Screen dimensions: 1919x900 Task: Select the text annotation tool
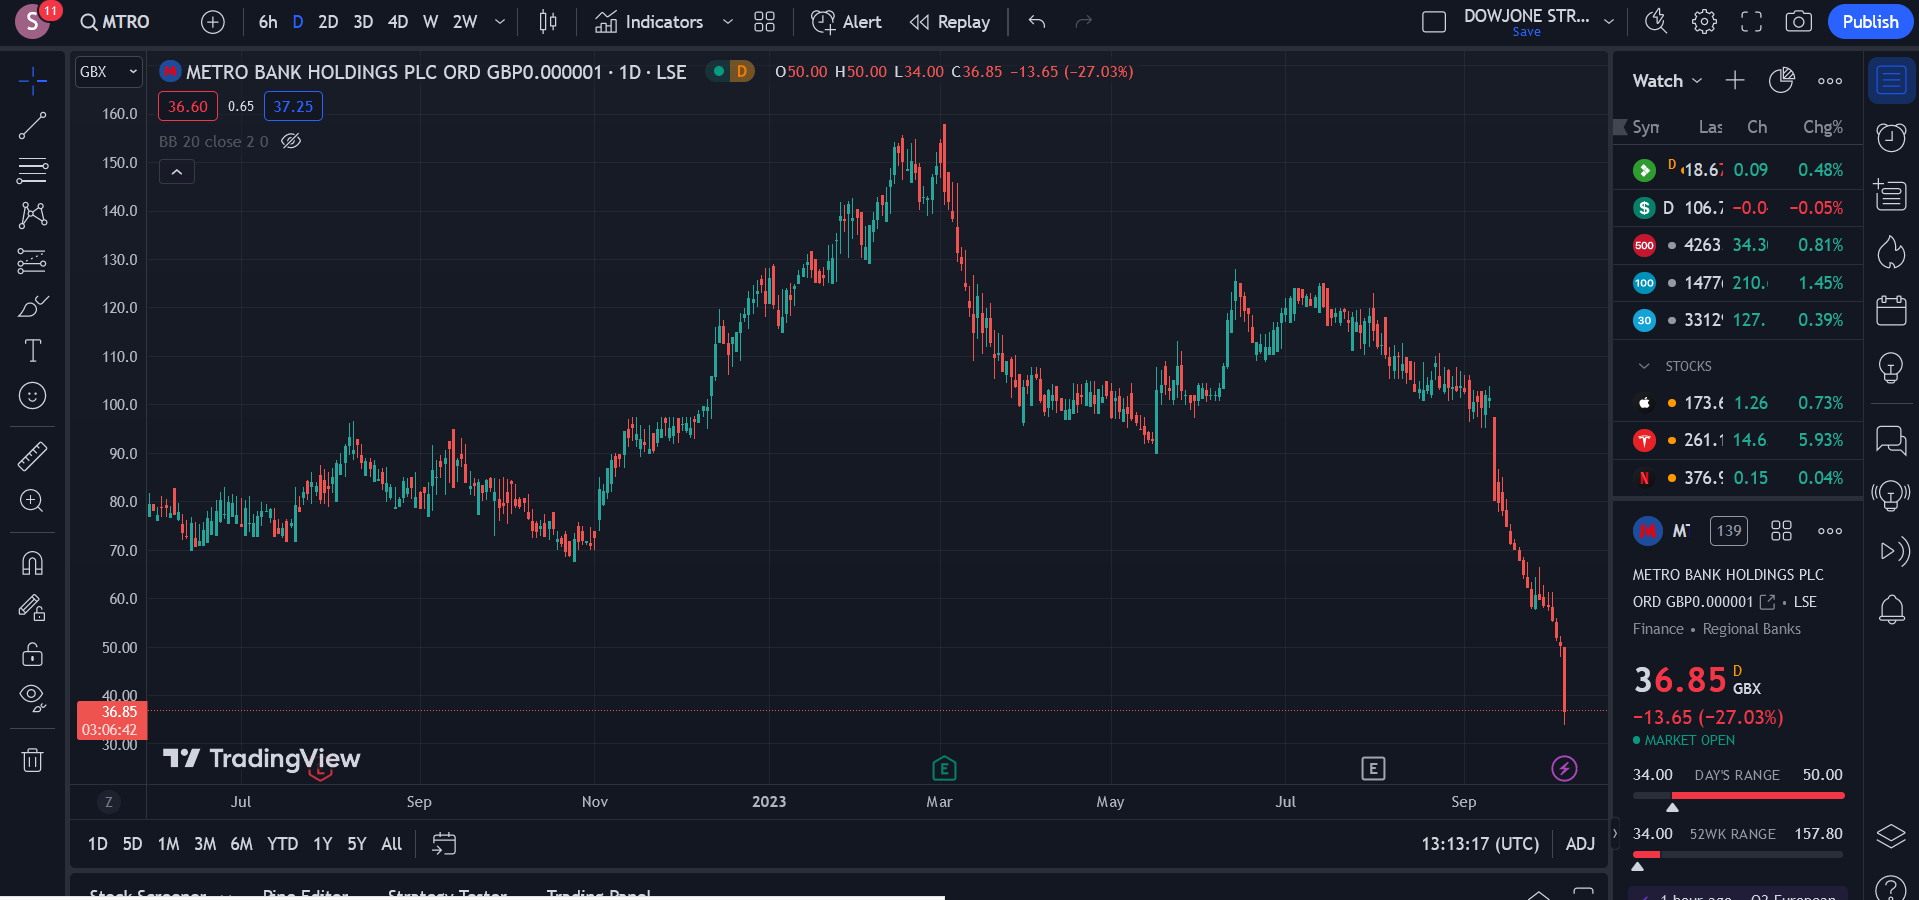pos(32,351)
